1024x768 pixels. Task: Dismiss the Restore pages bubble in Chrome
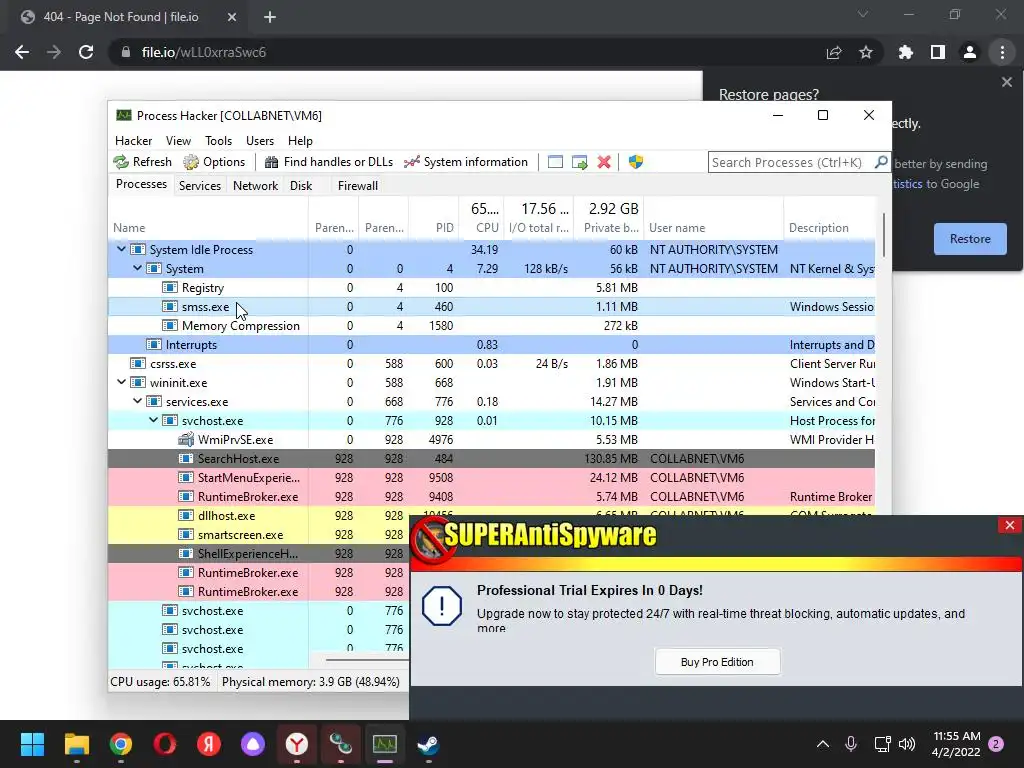click(1006, 82)
